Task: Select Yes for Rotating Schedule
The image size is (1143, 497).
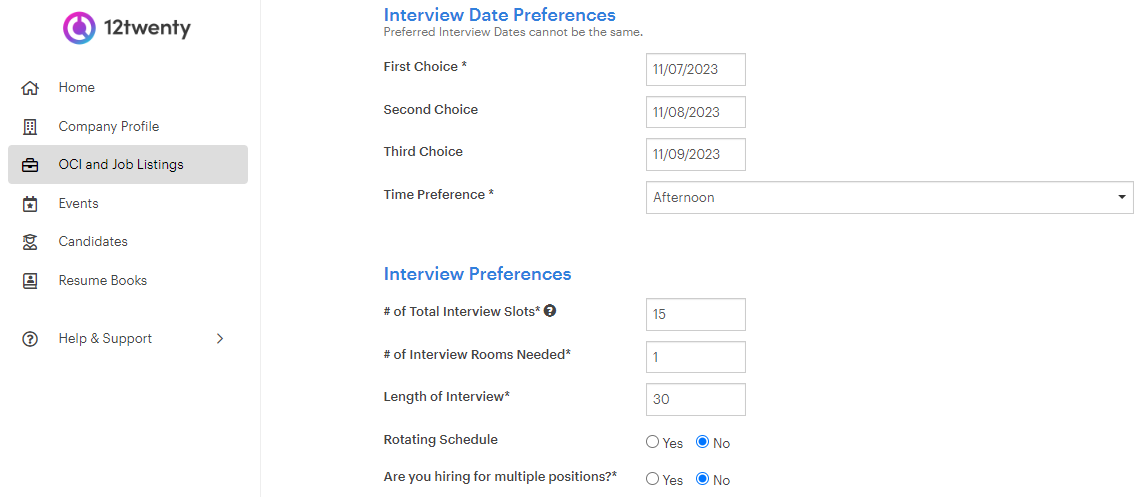Action: pyautogui.click(x=652, y=442)
